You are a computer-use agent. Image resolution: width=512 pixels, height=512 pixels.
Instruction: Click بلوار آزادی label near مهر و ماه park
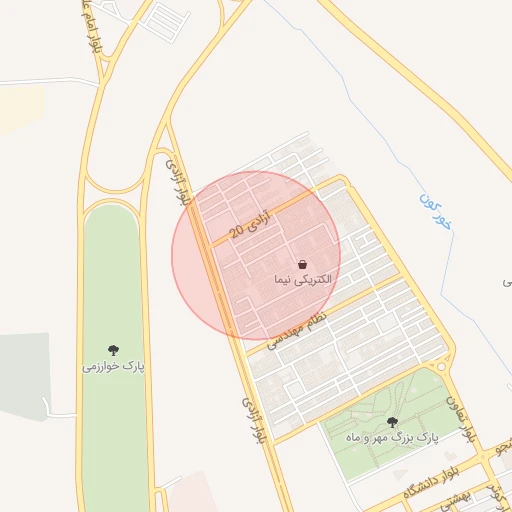(x=254, y=421)
